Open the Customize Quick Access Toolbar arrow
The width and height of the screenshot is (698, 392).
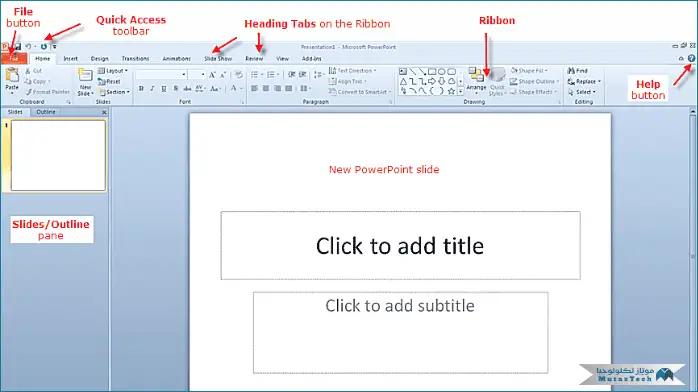click(54, 47)
